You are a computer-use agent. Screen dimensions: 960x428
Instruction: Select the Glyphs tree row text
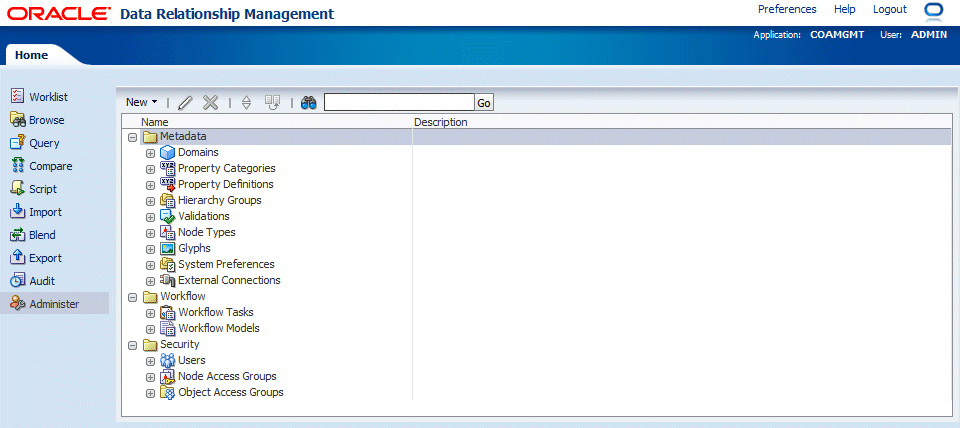[194, 248]
